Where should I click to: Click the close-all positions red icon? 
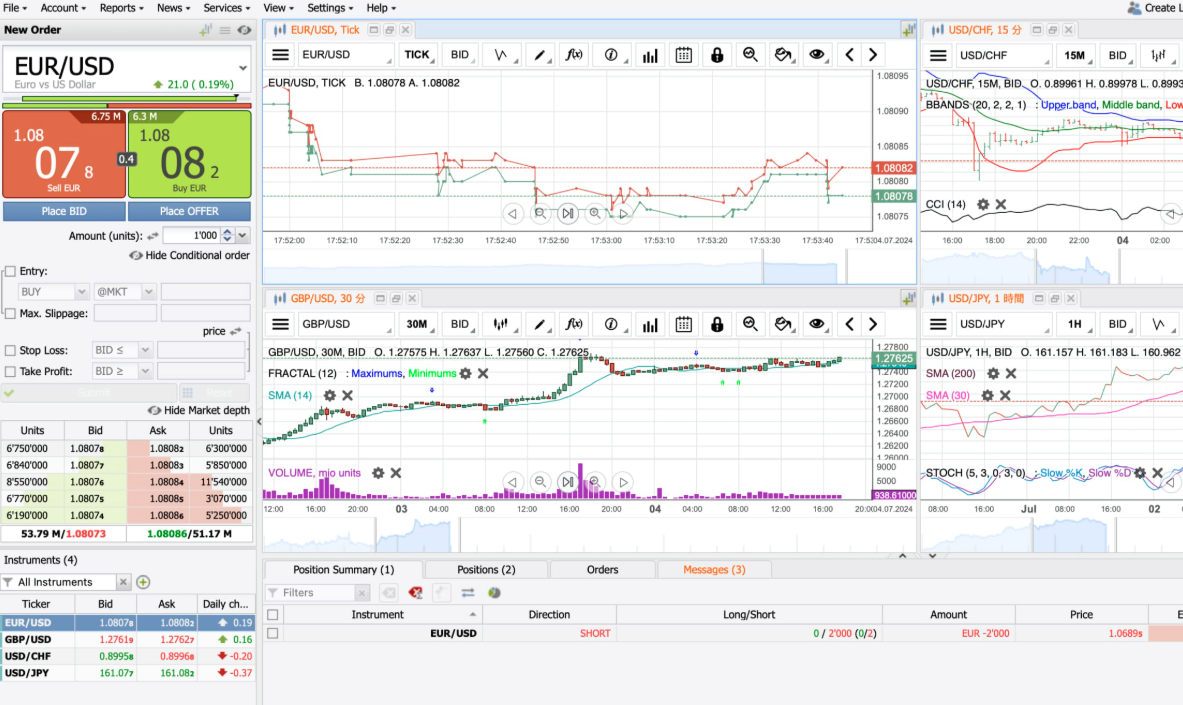pos(415,593)
